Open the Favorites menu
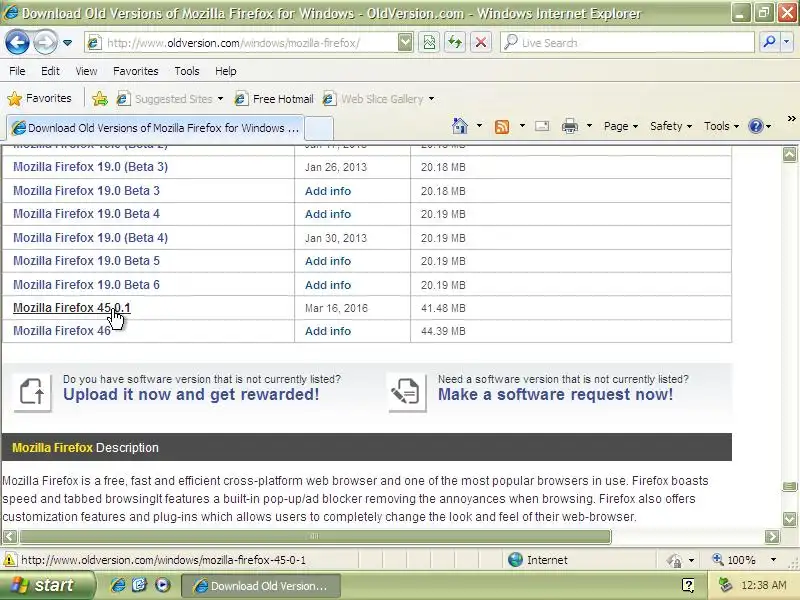The height and width of the screenshot is (600, 800). click(136, 71)
